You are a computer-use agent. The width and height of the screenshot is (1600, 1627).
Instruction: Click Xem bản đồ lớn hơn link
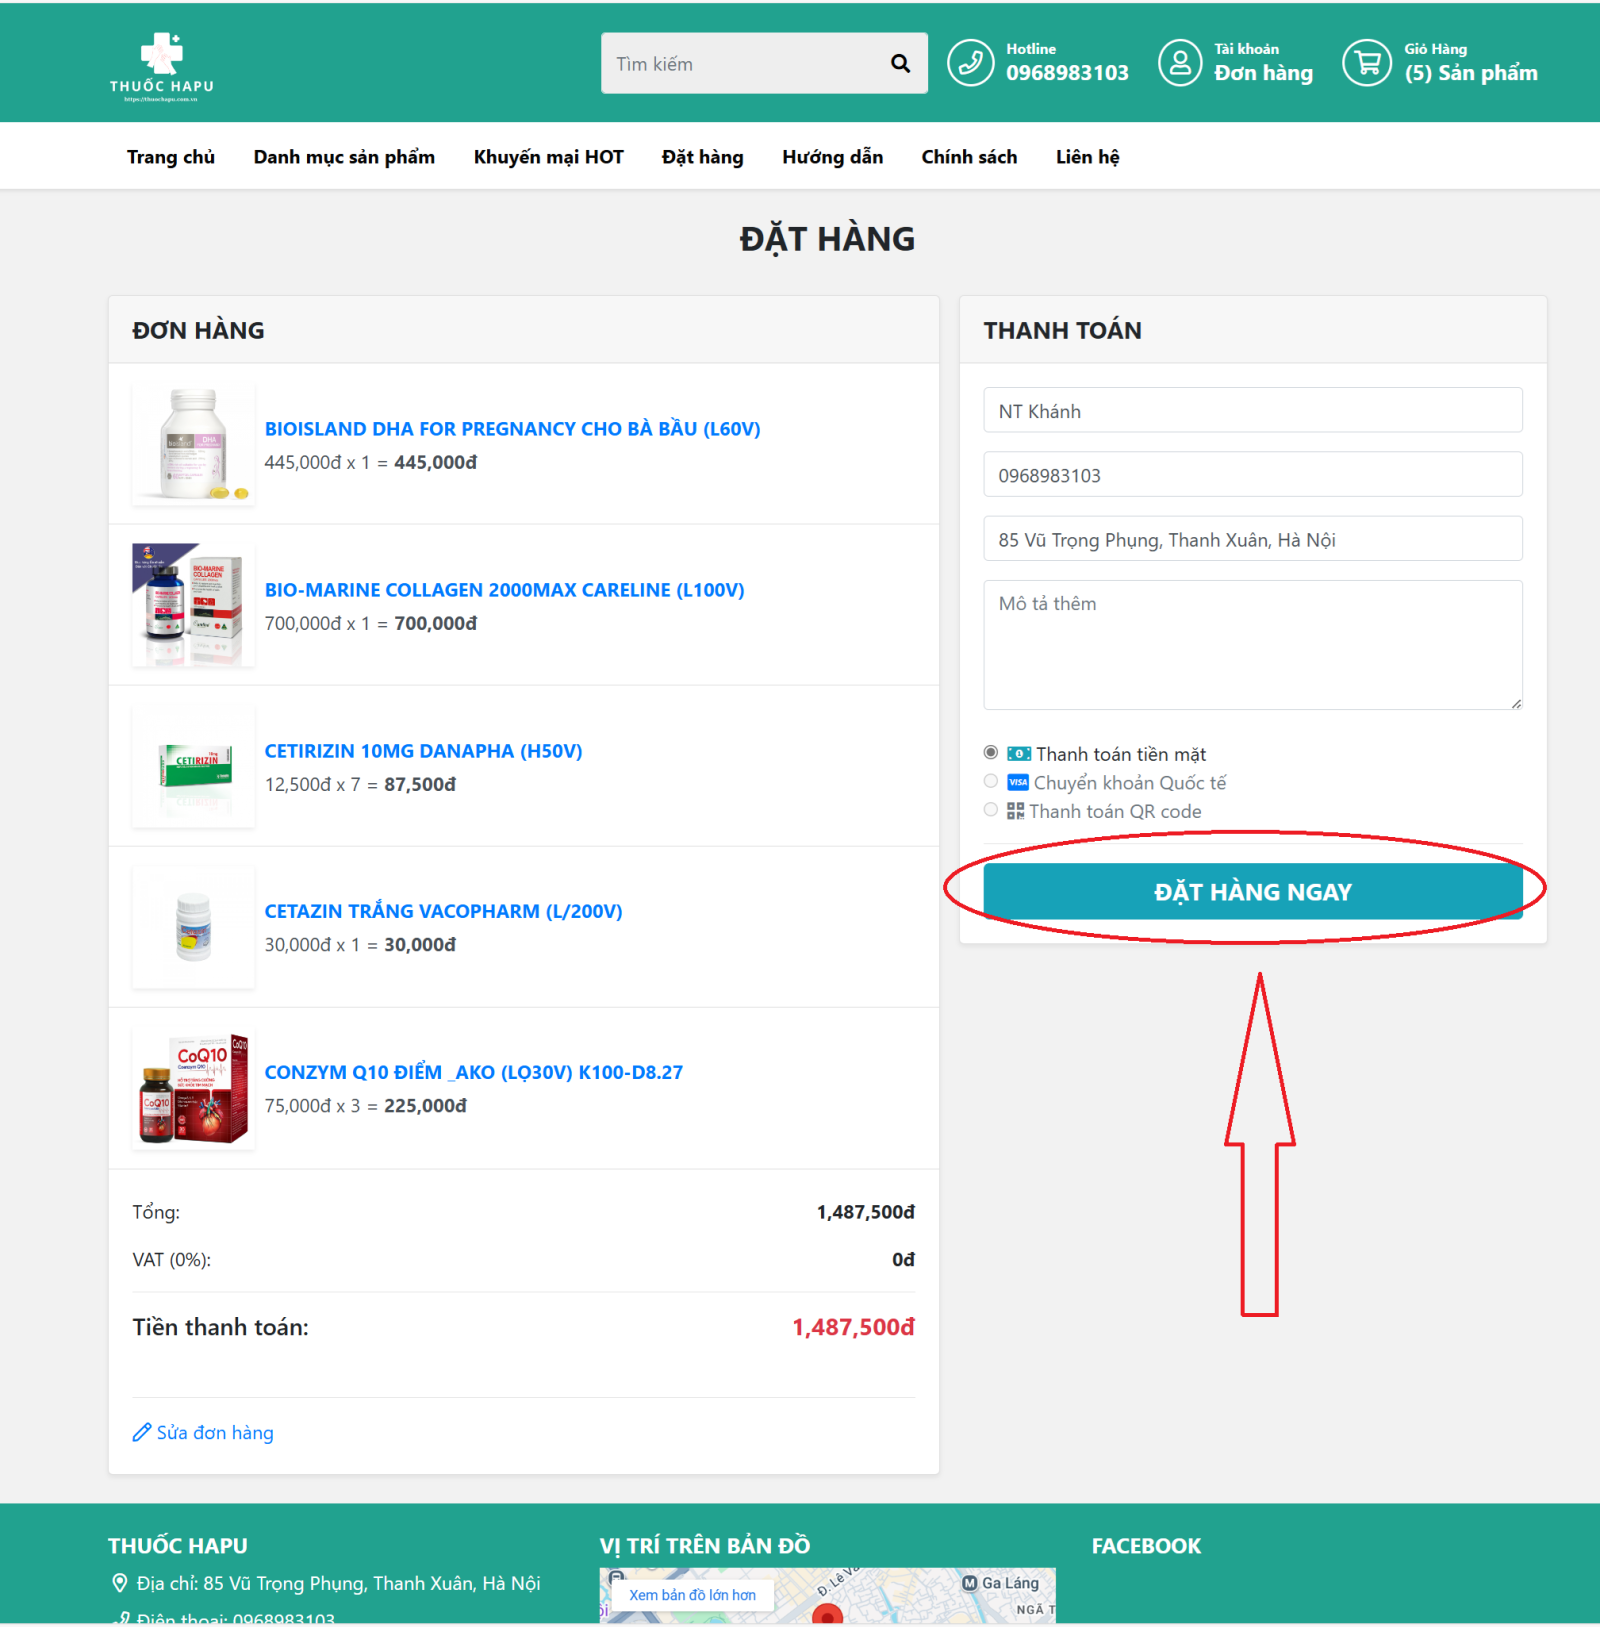692,1595
